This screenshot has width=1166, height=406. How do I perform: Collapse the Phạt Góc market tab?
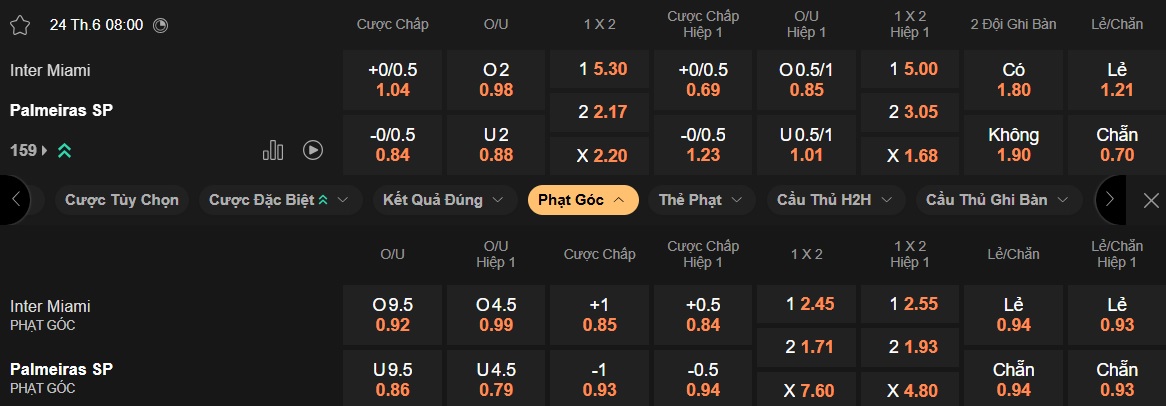tap(582, 200)
